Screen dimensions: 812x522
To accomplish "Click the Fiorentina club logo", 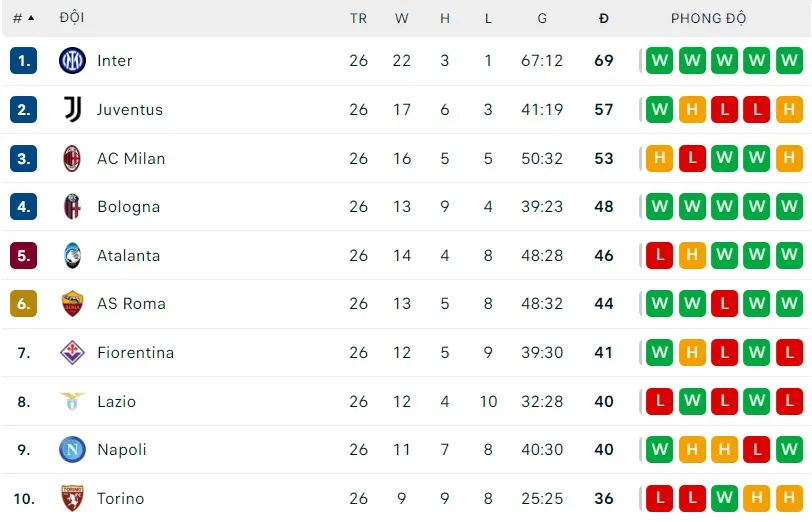I will tap(72, 352).
